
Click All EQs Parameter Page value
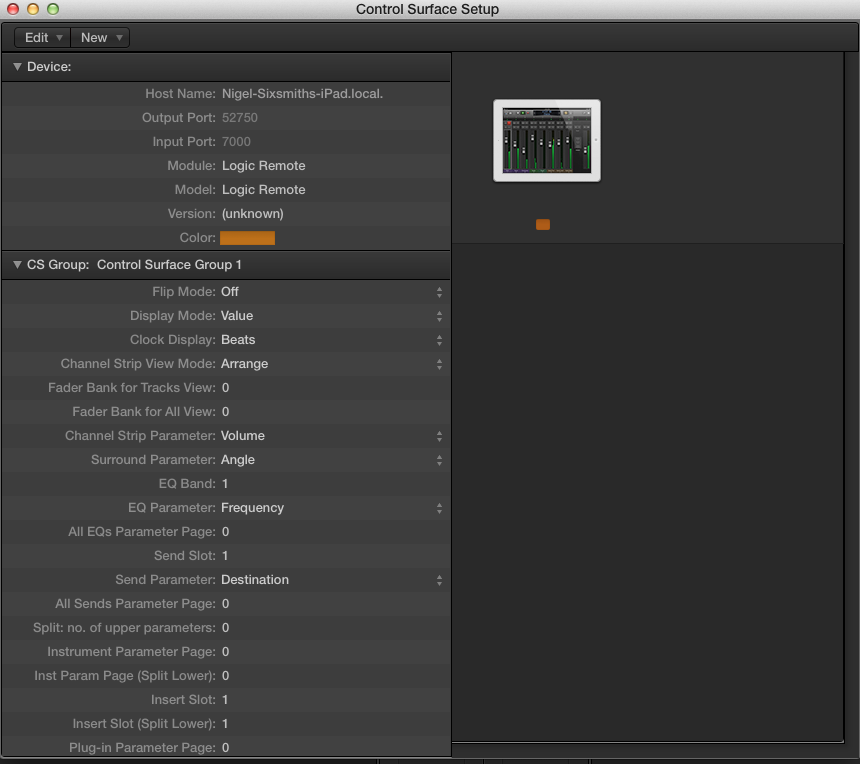click(225, 532)
